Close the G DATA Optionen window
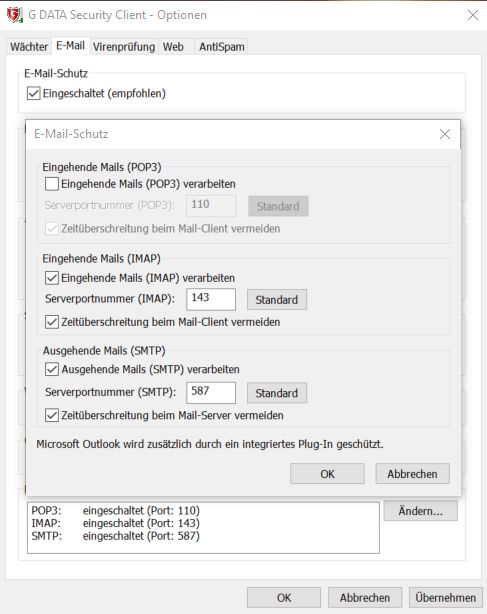Viewport: 487px width, 614px height. click(x=473, y=15)
